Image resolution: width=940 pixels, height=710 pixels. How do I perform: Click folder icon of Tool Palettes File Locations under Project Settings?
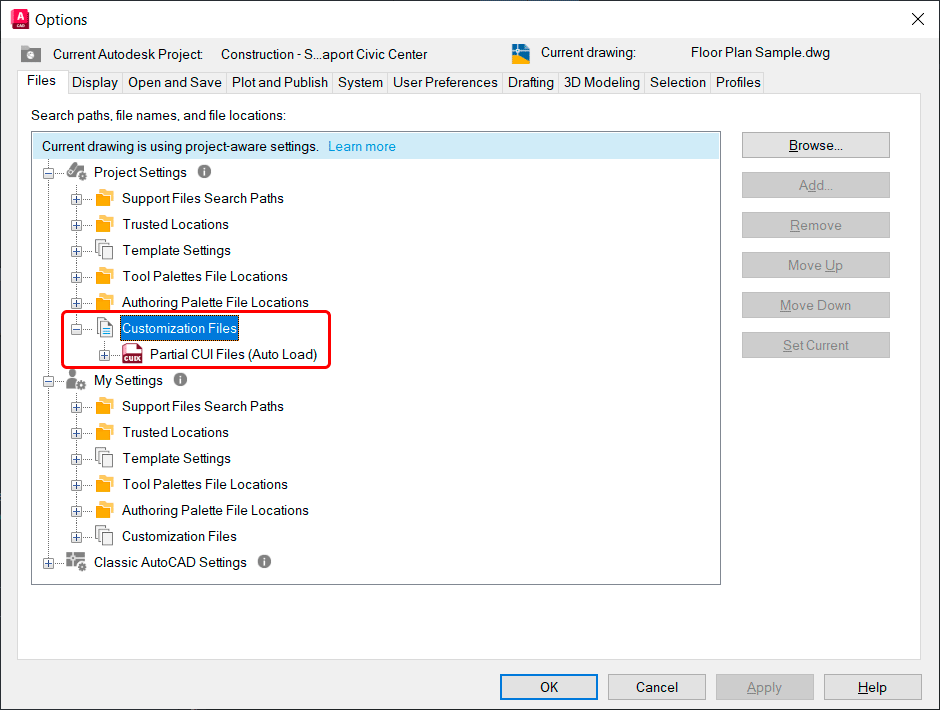[x=105, y=276]
